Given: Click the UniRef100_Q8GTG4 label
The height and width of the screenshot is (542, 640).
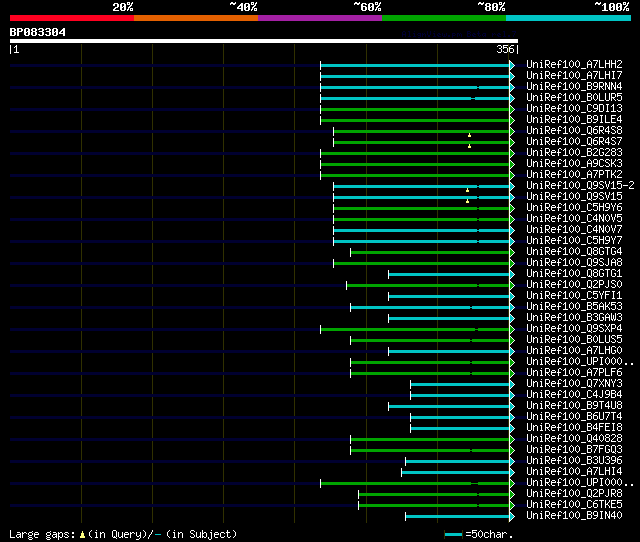Looking at the screenshot, I should point(574,252).
